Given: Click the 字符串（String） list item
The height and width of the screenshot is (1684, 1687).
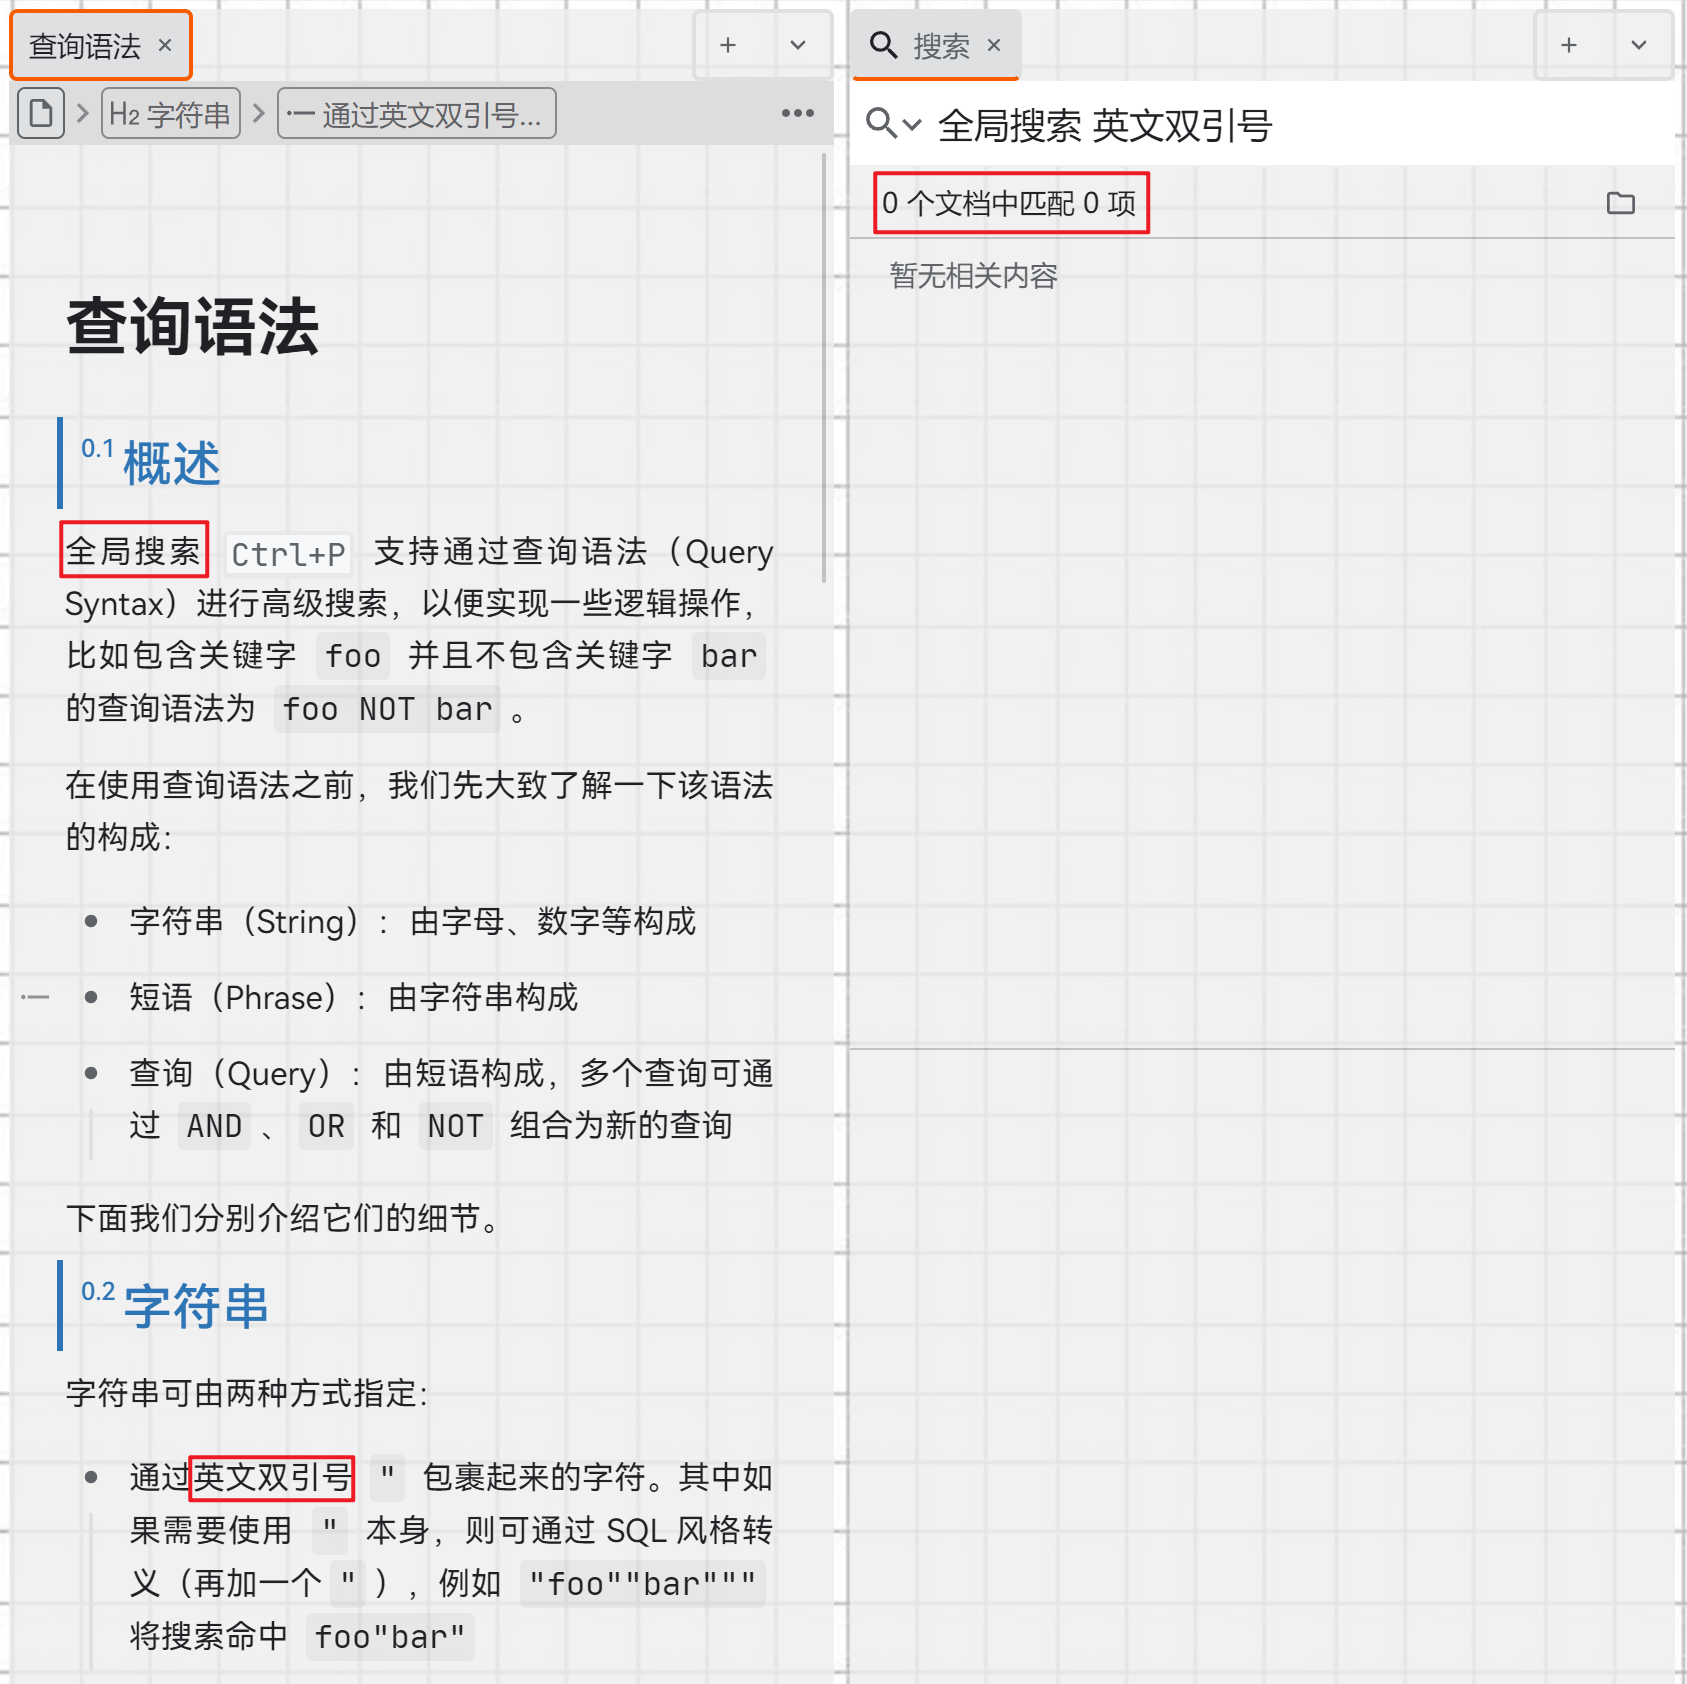Looking at the screenshot, I should click(412, 921).
